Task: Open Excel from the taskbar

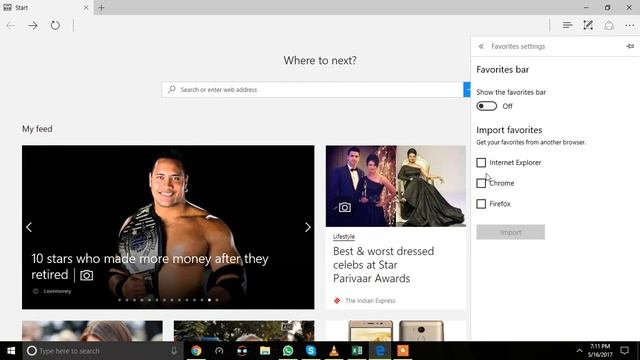Action: point(357,351)
